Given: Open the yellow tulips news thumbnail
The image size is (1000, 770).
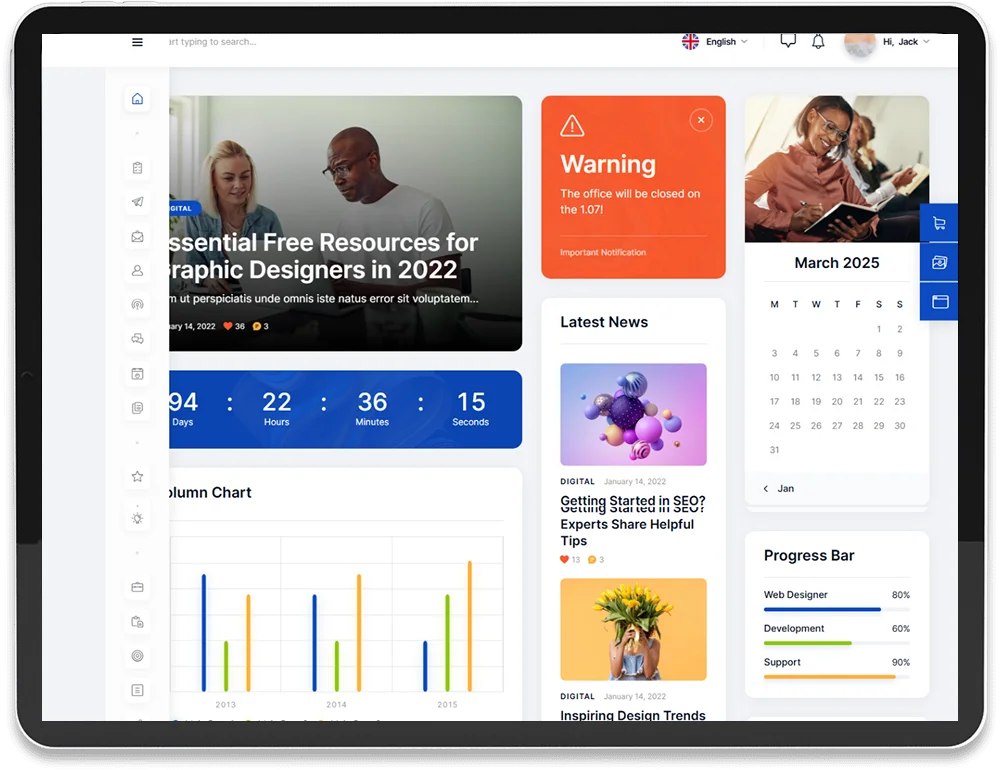Looking at the screenshot, I should click(x=633, y=629).
